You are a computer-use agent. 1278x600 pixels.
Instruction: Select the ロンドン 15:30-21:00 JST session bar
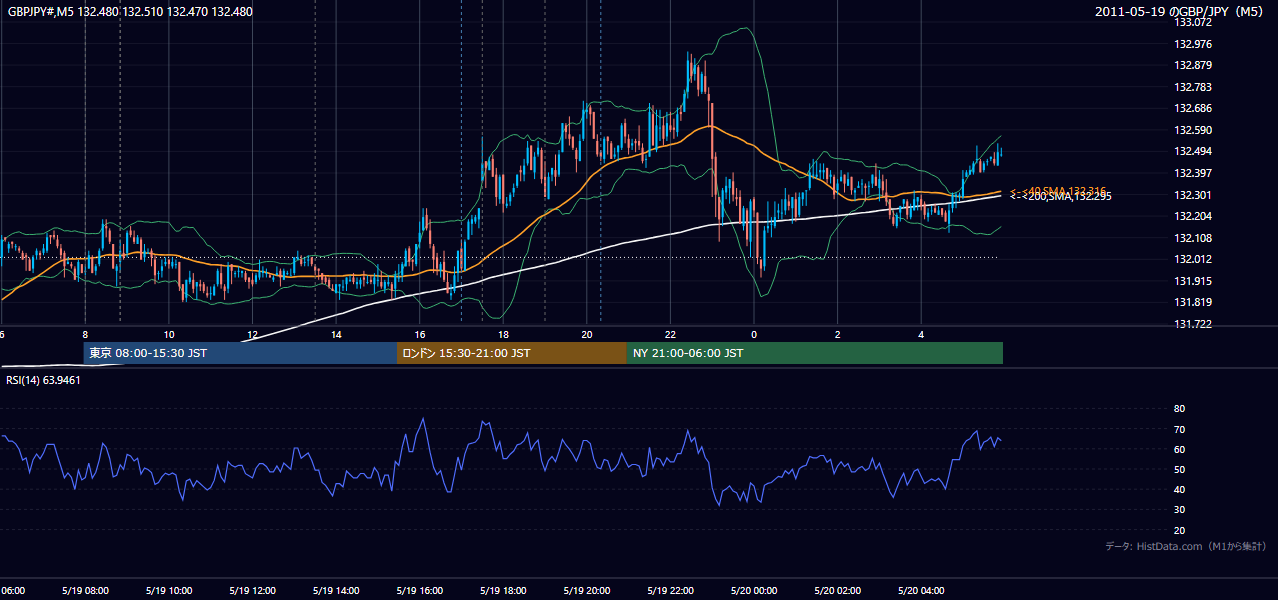coord(512,353)
